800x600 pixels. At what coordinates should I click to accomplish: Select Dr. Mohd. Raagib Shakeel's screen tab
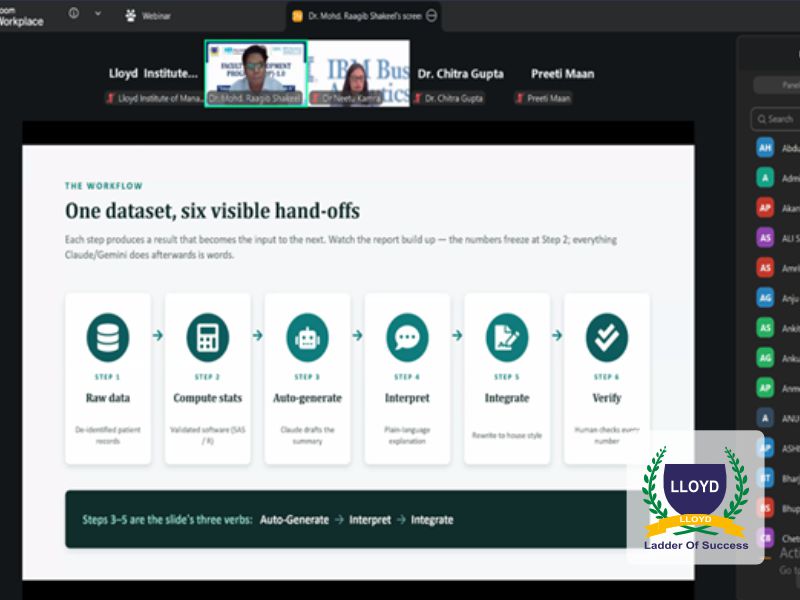tap(364, 16)
